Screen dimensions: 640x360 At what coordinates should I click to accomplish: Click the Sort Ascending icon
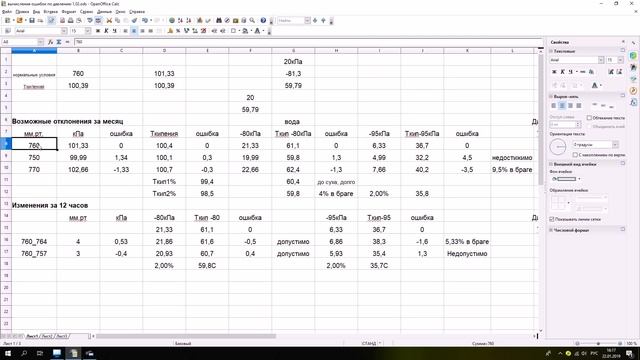click(180, 20)
